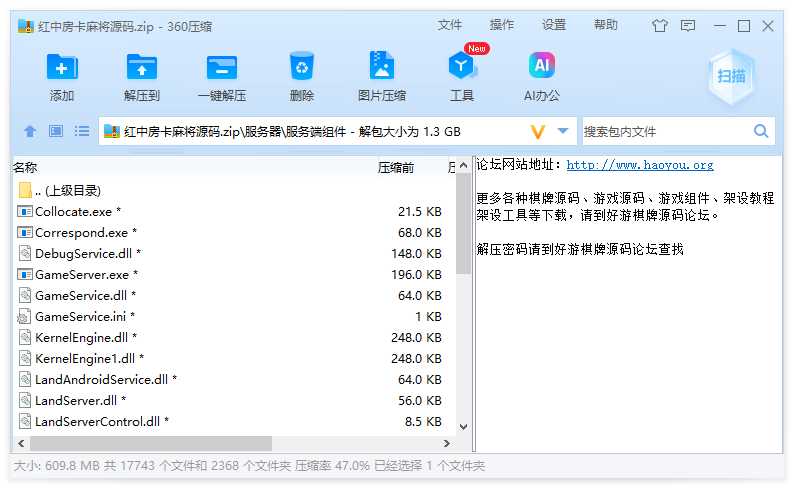Open the 工具 (Tools) icon
Image resolution: width=794 pixels, height=488 pixels.
(462, 66)
